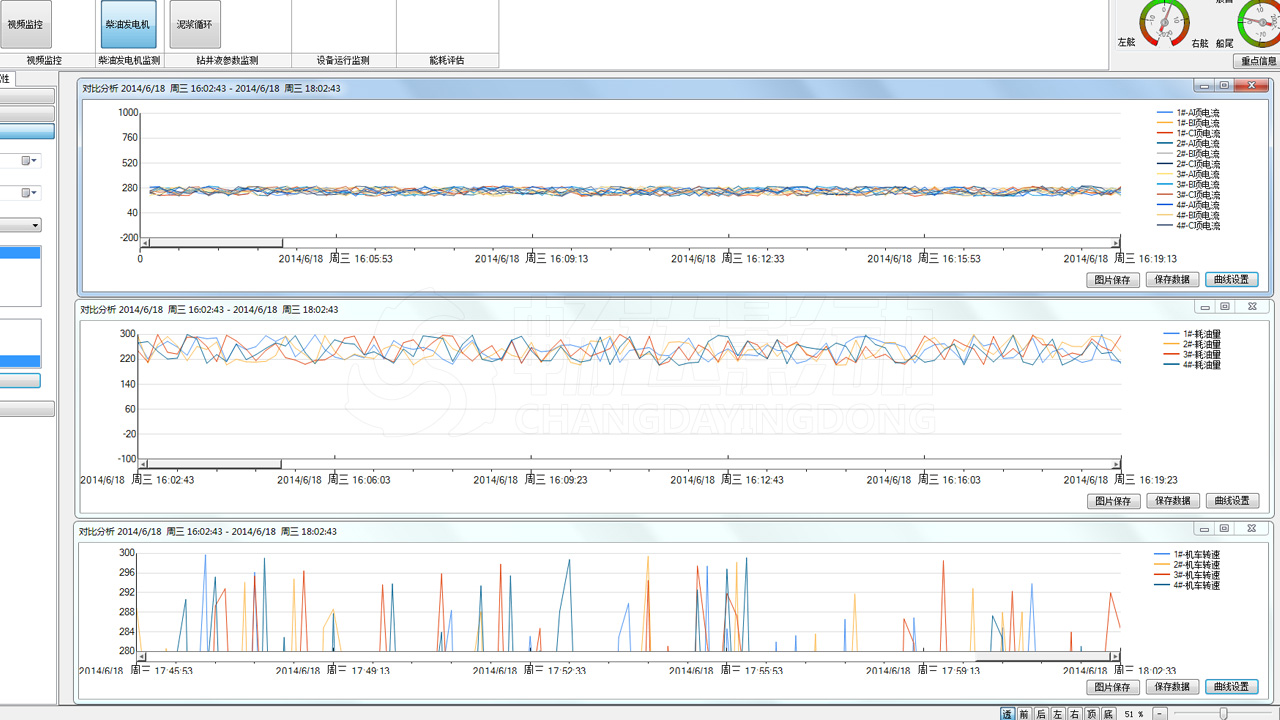The image size is (1280, 720).
Task: Click the zoom slider handle
Action: coord(1222,714)
